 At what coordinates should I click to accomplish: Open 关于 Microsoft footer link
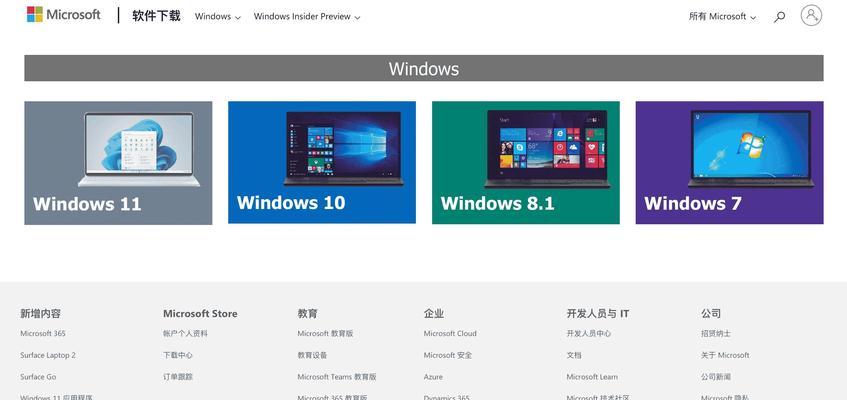(x=725, y=355)
